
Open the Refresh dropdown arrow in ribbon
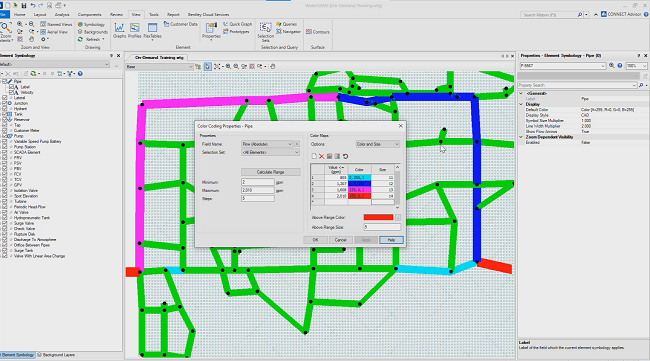point(103,39)
